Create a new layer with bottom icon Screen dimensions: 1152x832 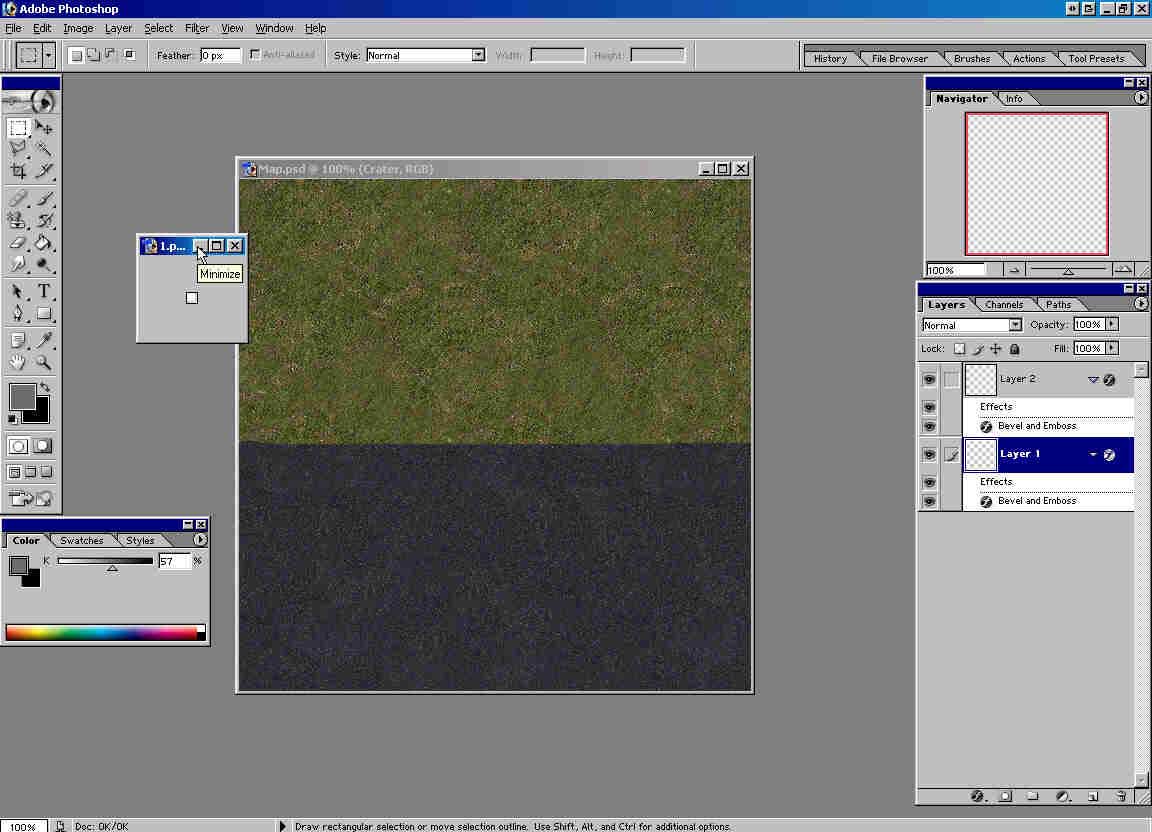click(x=1093, y=796)
